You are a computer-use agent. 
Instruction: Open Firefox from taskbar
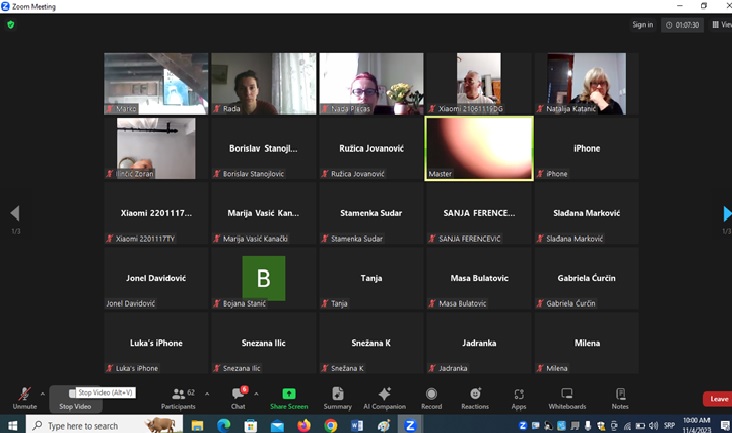point(304,426)
